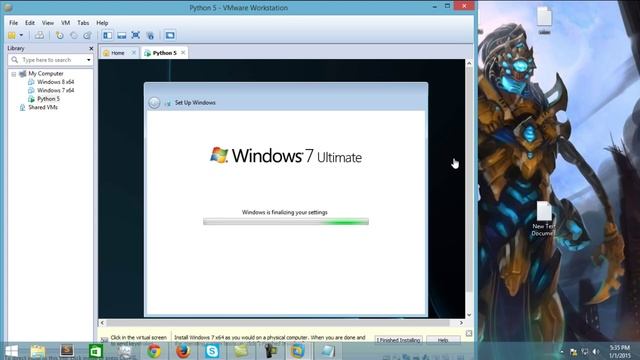Open the green Store taskbar icon
The image size is (640, 360).
point(96,351)
